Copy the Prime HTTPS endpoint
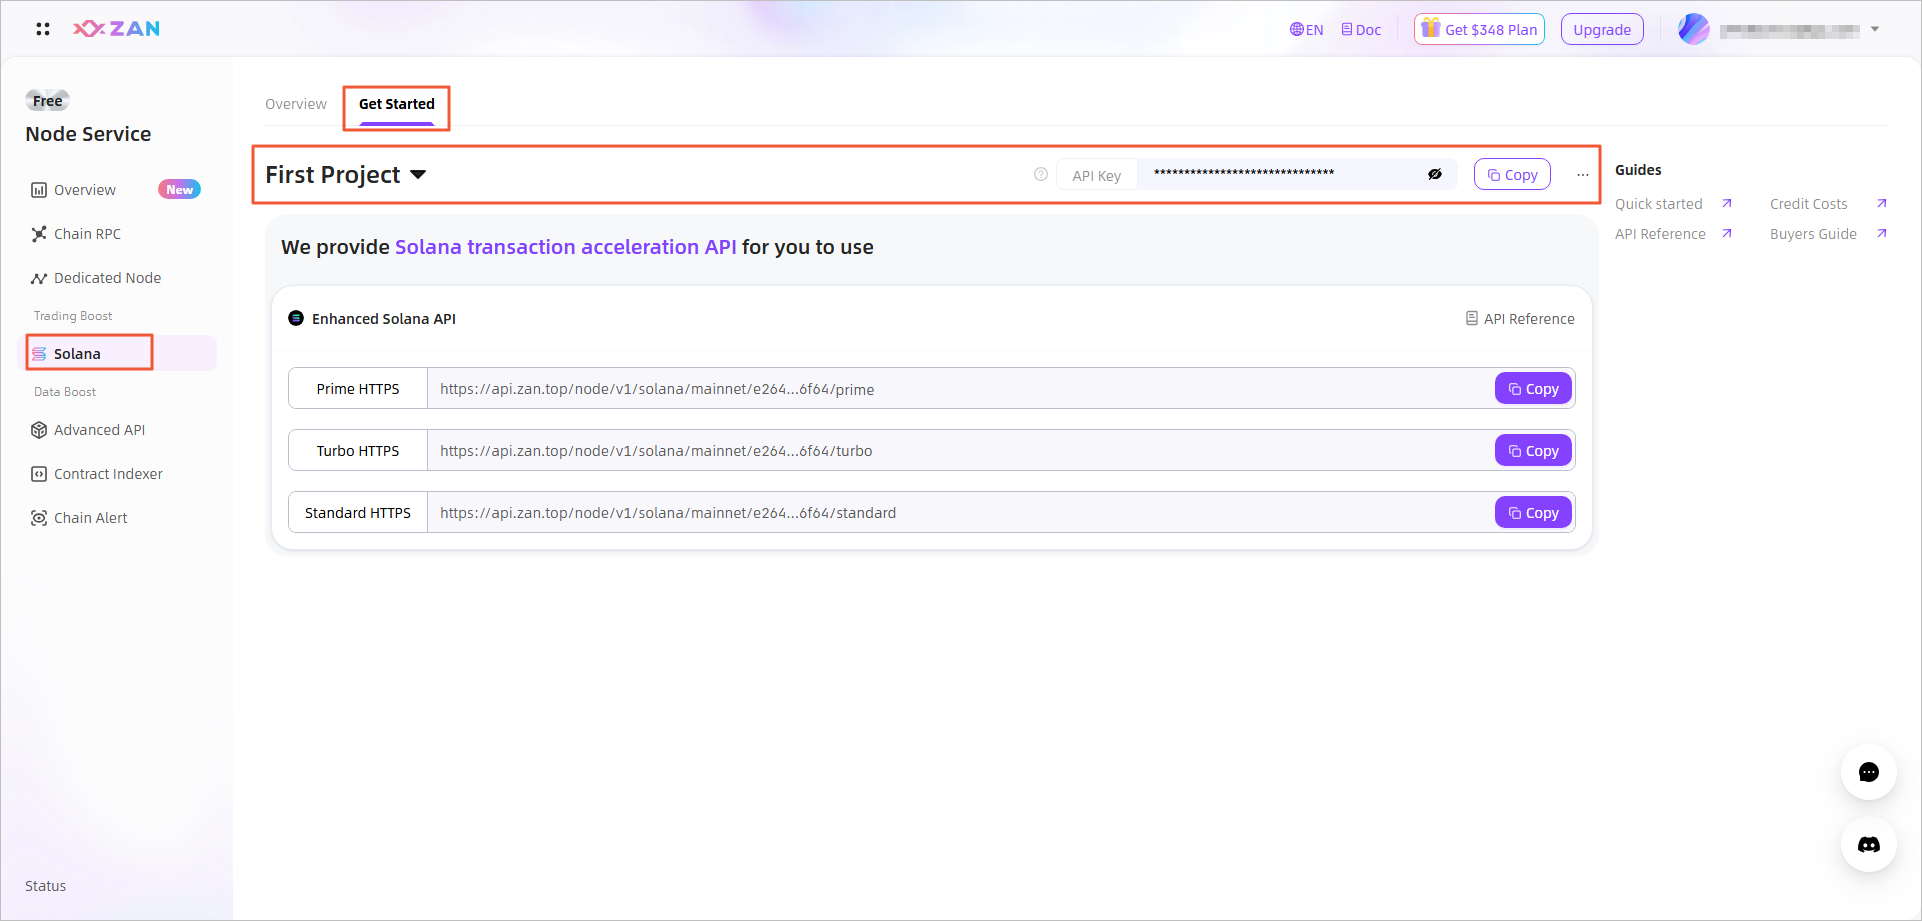 tap(1533, 388)
